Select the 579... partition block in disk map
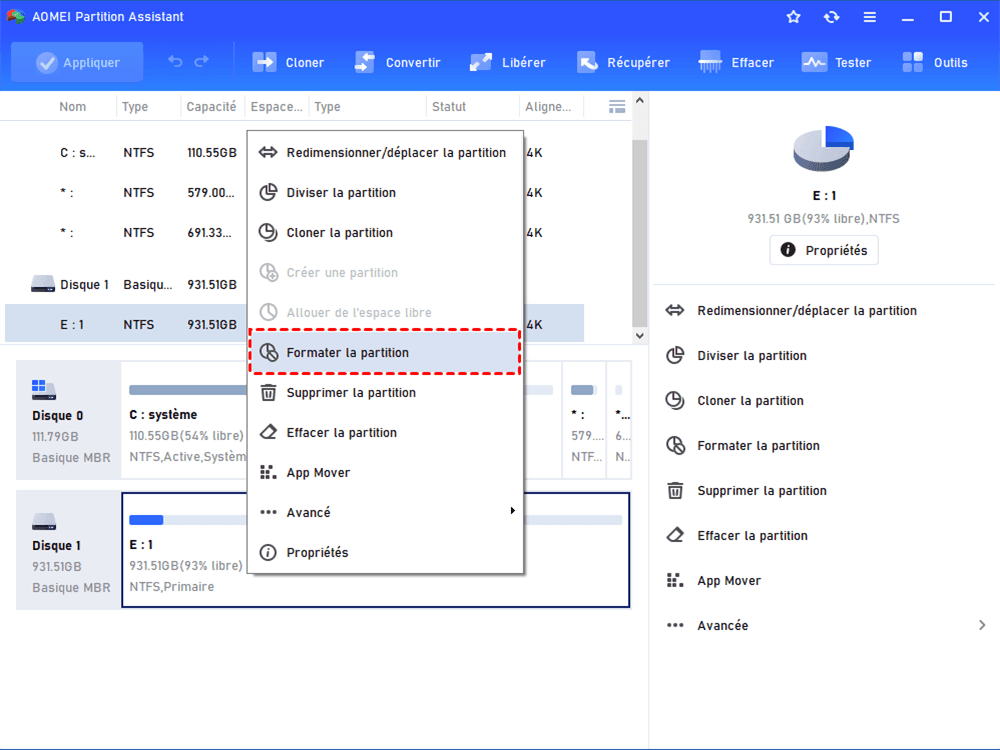 pyautogui.click(x=584, y=420)
